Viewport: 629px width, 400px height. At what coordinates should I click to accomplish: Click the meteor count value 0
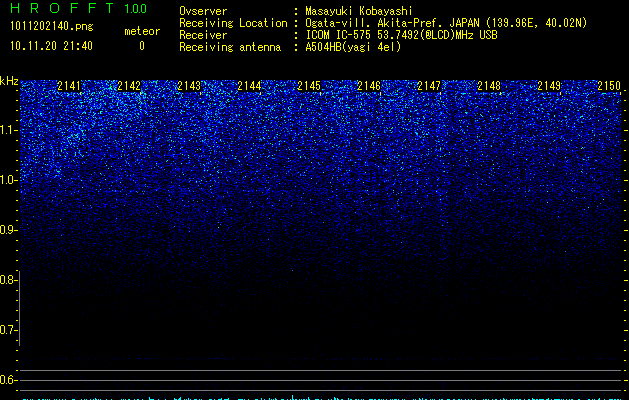(x=142, y=46)
